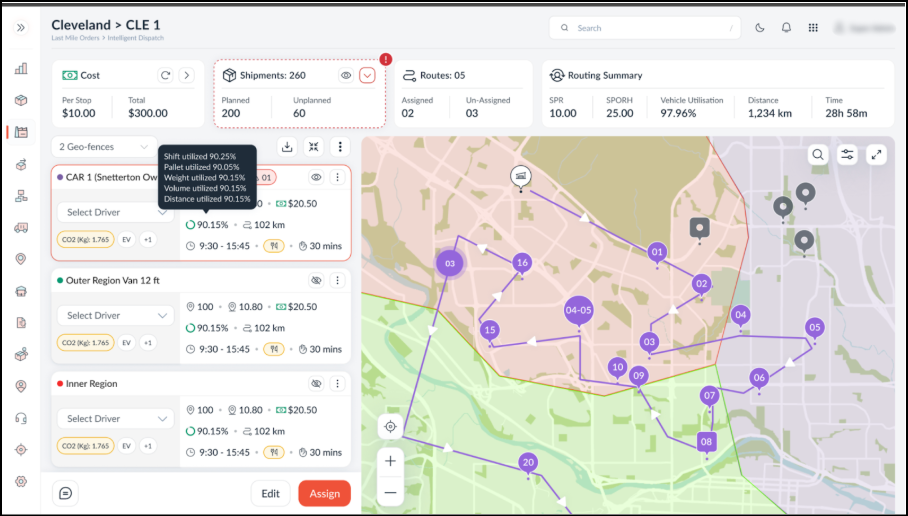Toggle CAR 1 route visibility eye

[316, 177]
